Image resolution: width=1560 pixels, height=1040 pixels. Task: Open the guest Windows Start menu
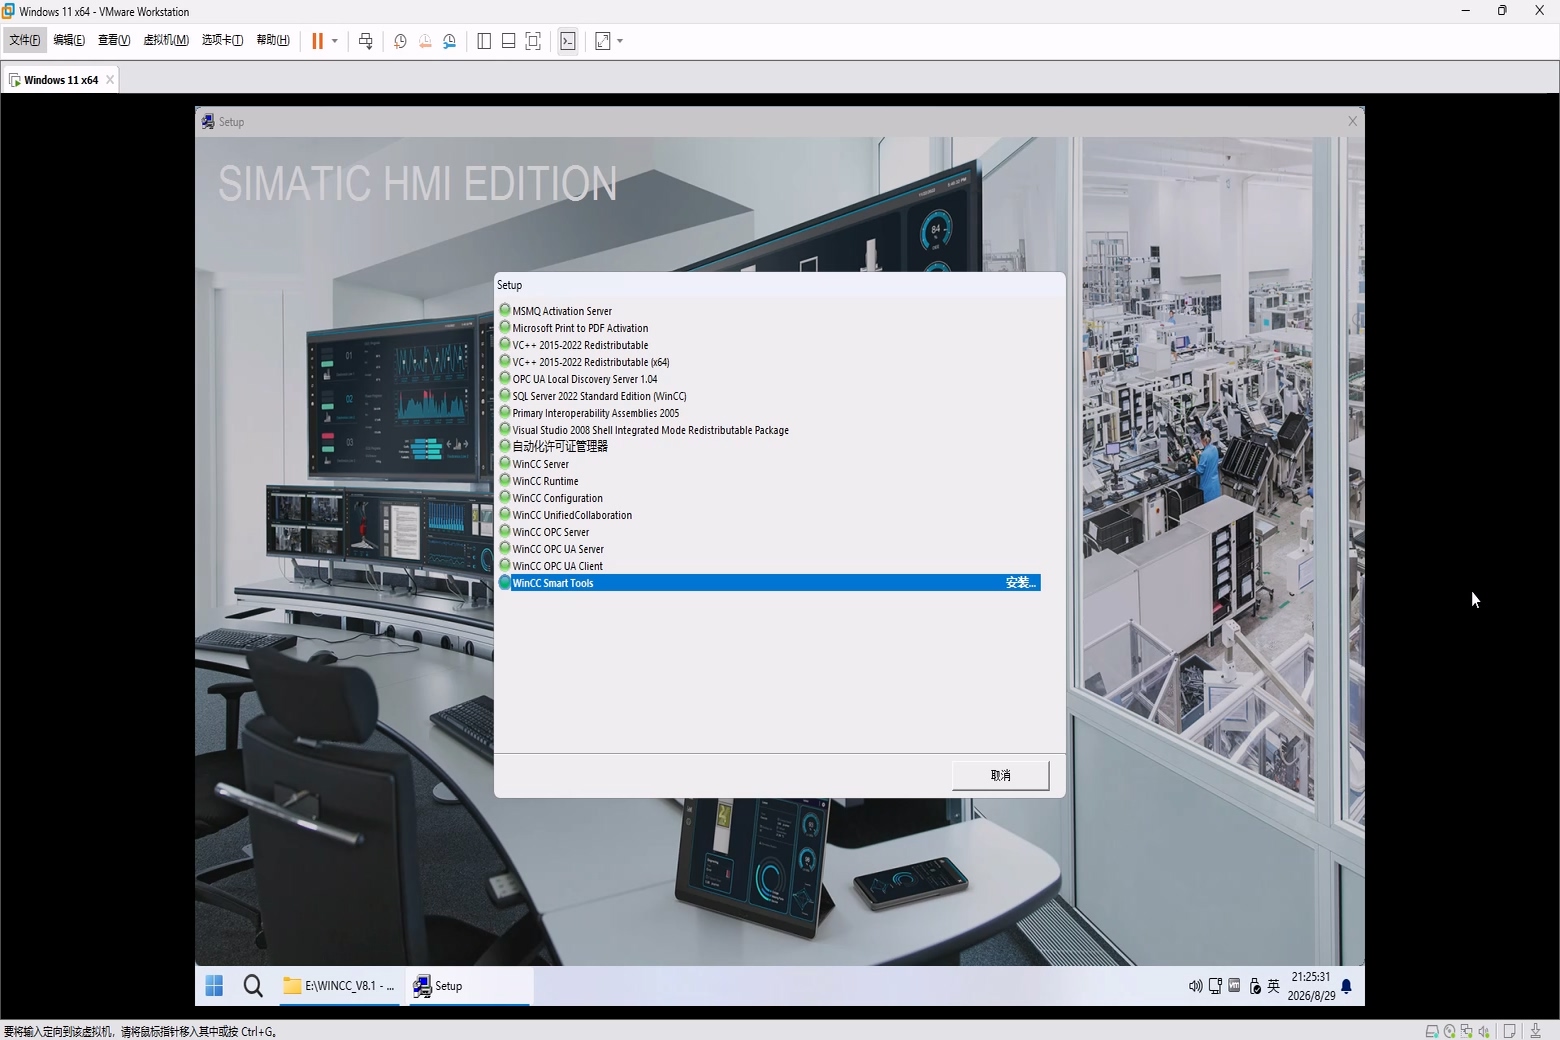point(214,986)
